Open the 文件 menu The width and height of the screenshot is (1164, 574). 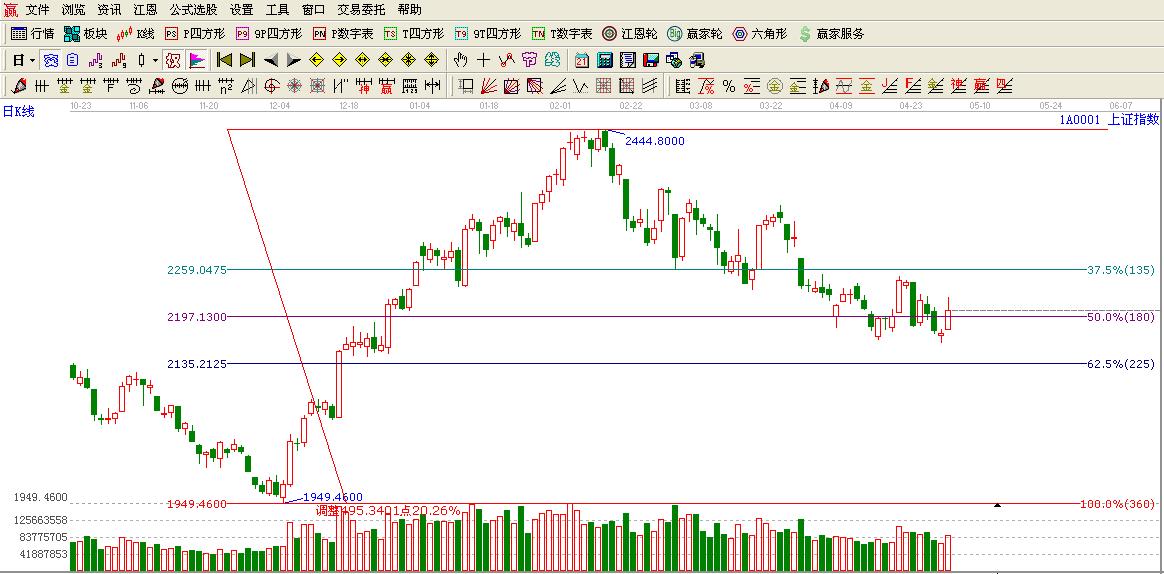pyautogui.click(x=37, y=9)
